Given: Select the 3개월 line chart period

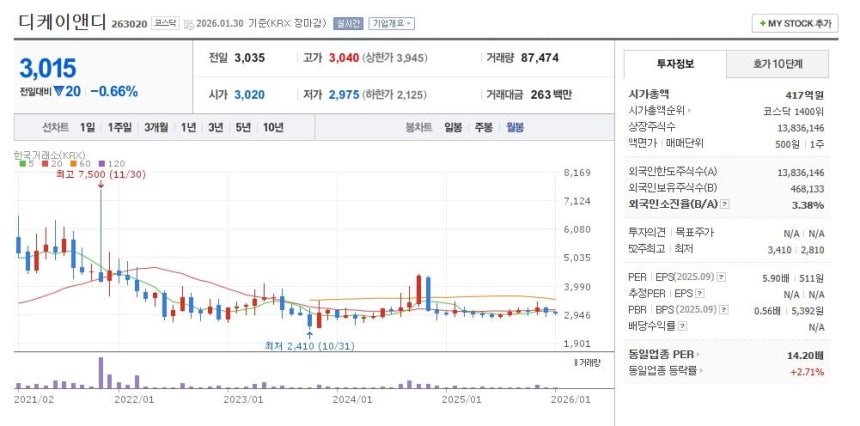Looking at the screenshot, I should [x=156, y=128].
